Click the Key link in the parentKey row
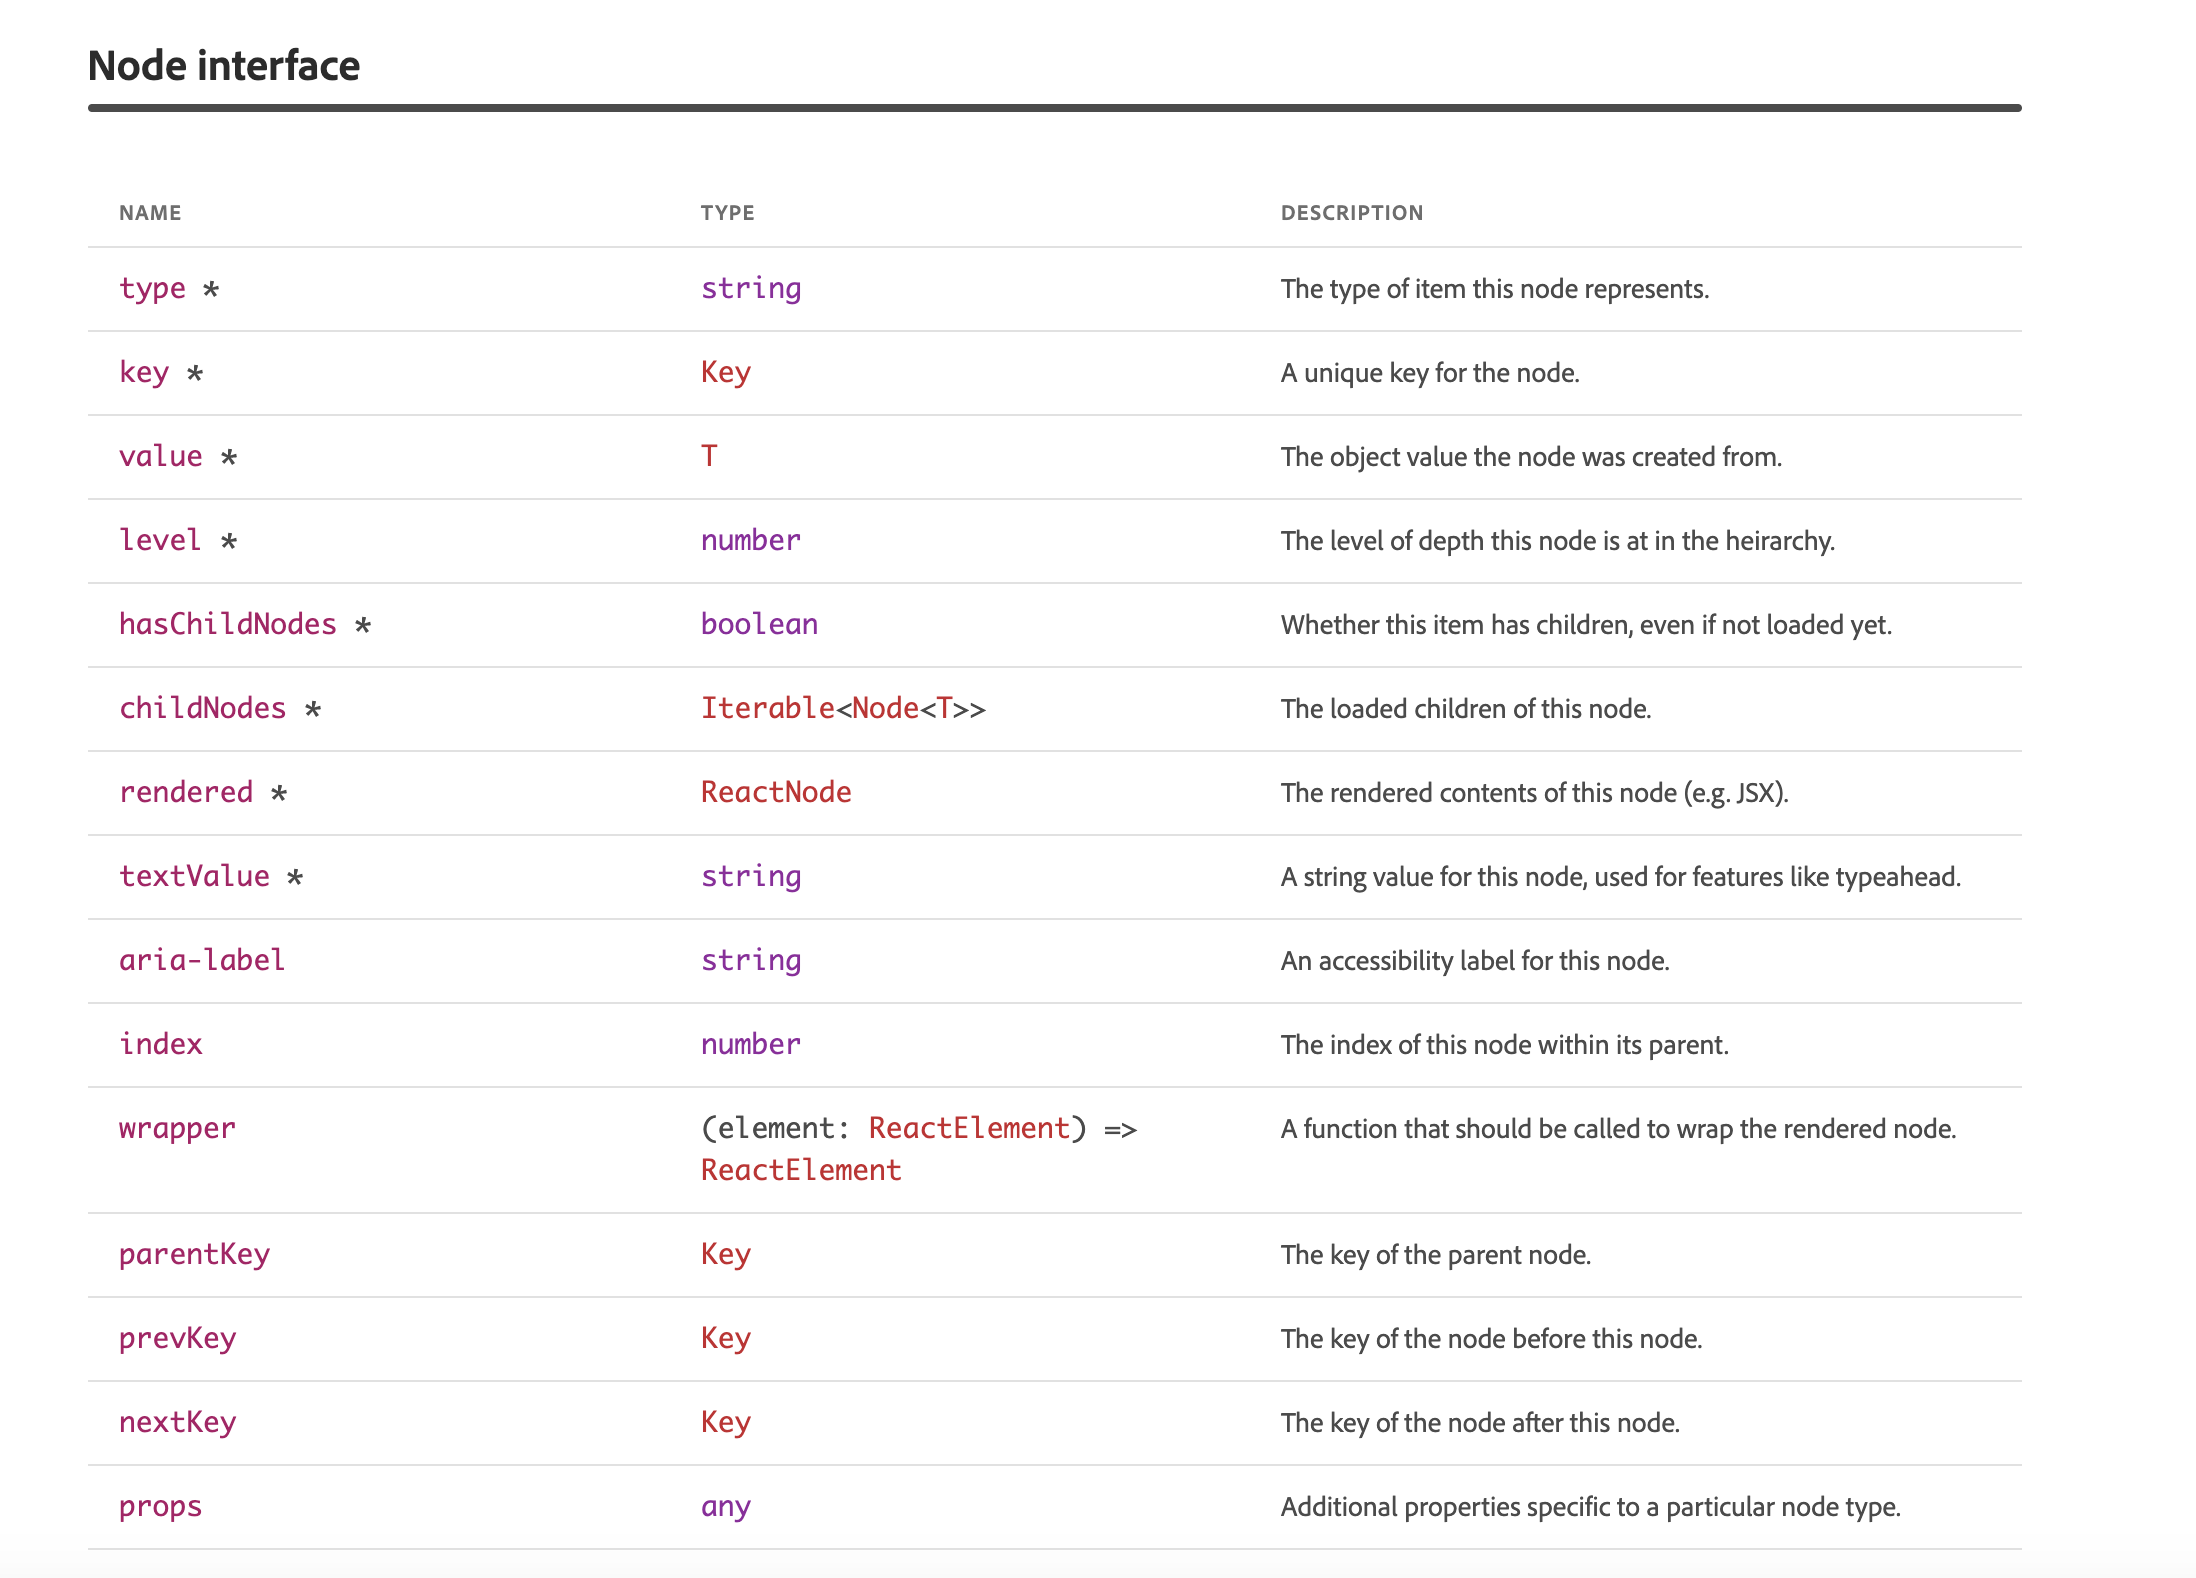The width and height of the screenshot is (2196, 1578). [725, 1254]
